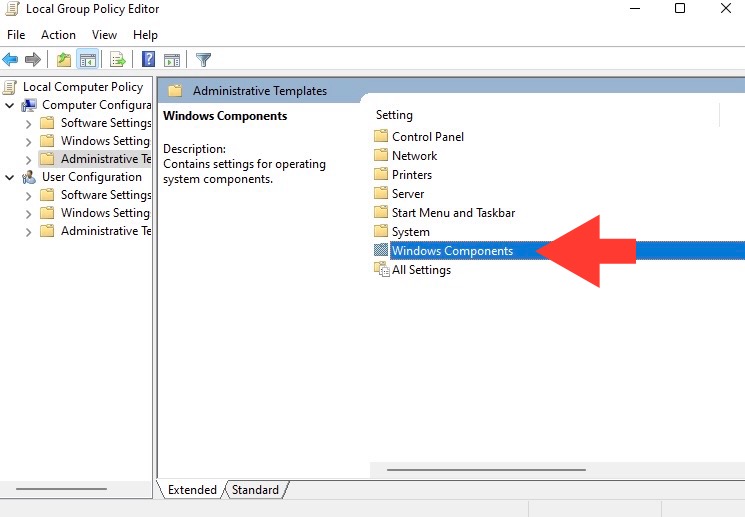
Task: Expand Windows Settings under Computer Configuration
Action: coord(29,142)
